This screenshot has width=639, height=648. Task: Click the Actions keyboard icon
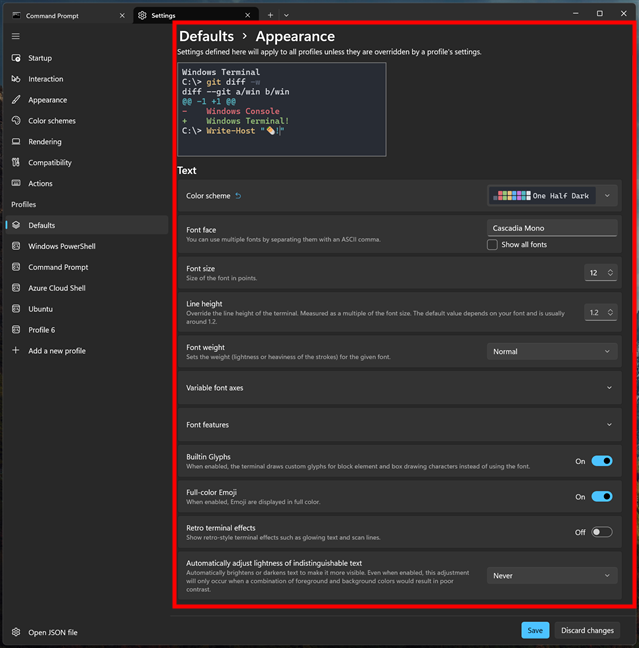16,183
